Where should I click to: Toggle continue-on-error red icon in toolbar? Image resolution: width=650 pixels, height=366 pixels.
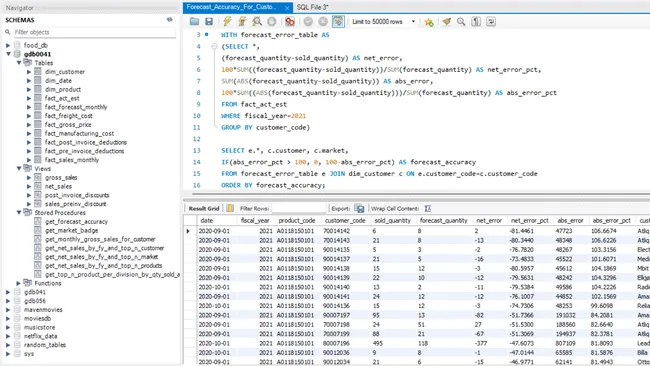click(x=290, y=22)
